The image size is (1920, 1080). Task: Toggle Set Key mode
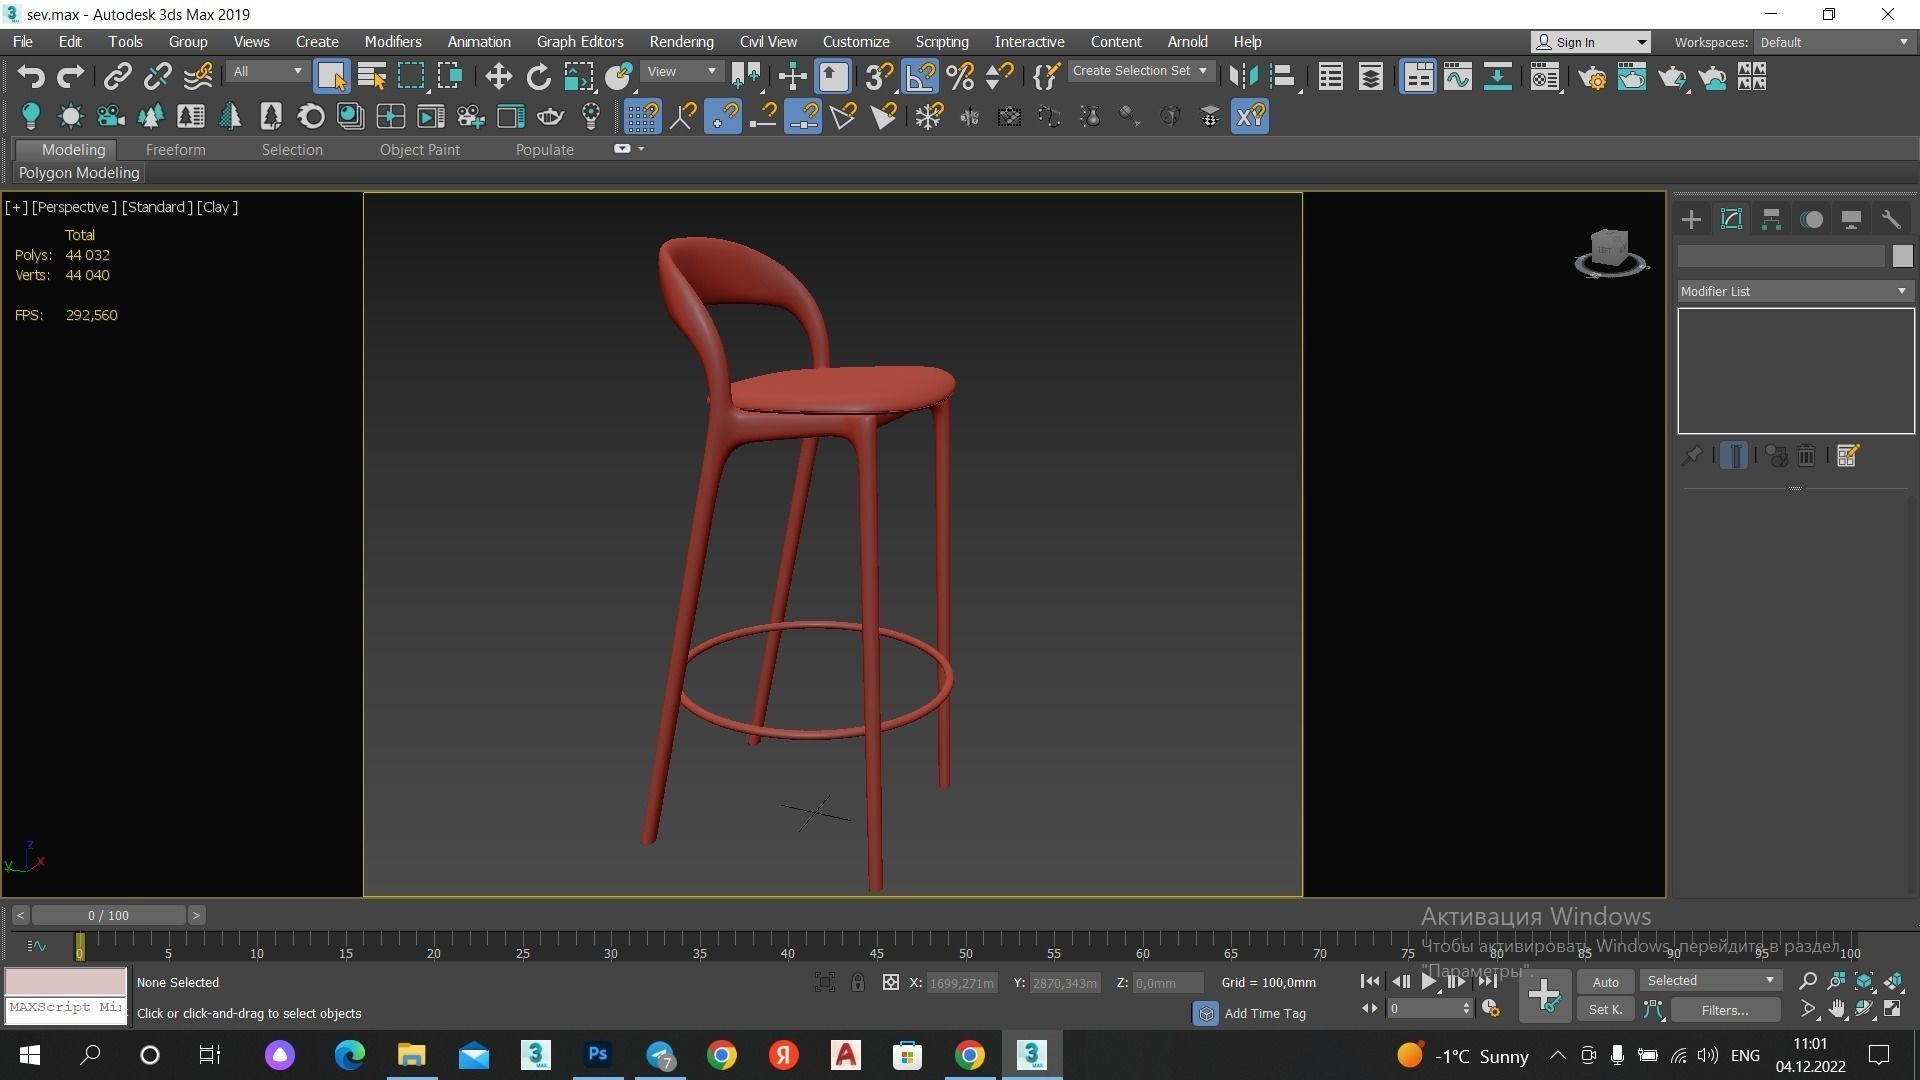1605,1010
